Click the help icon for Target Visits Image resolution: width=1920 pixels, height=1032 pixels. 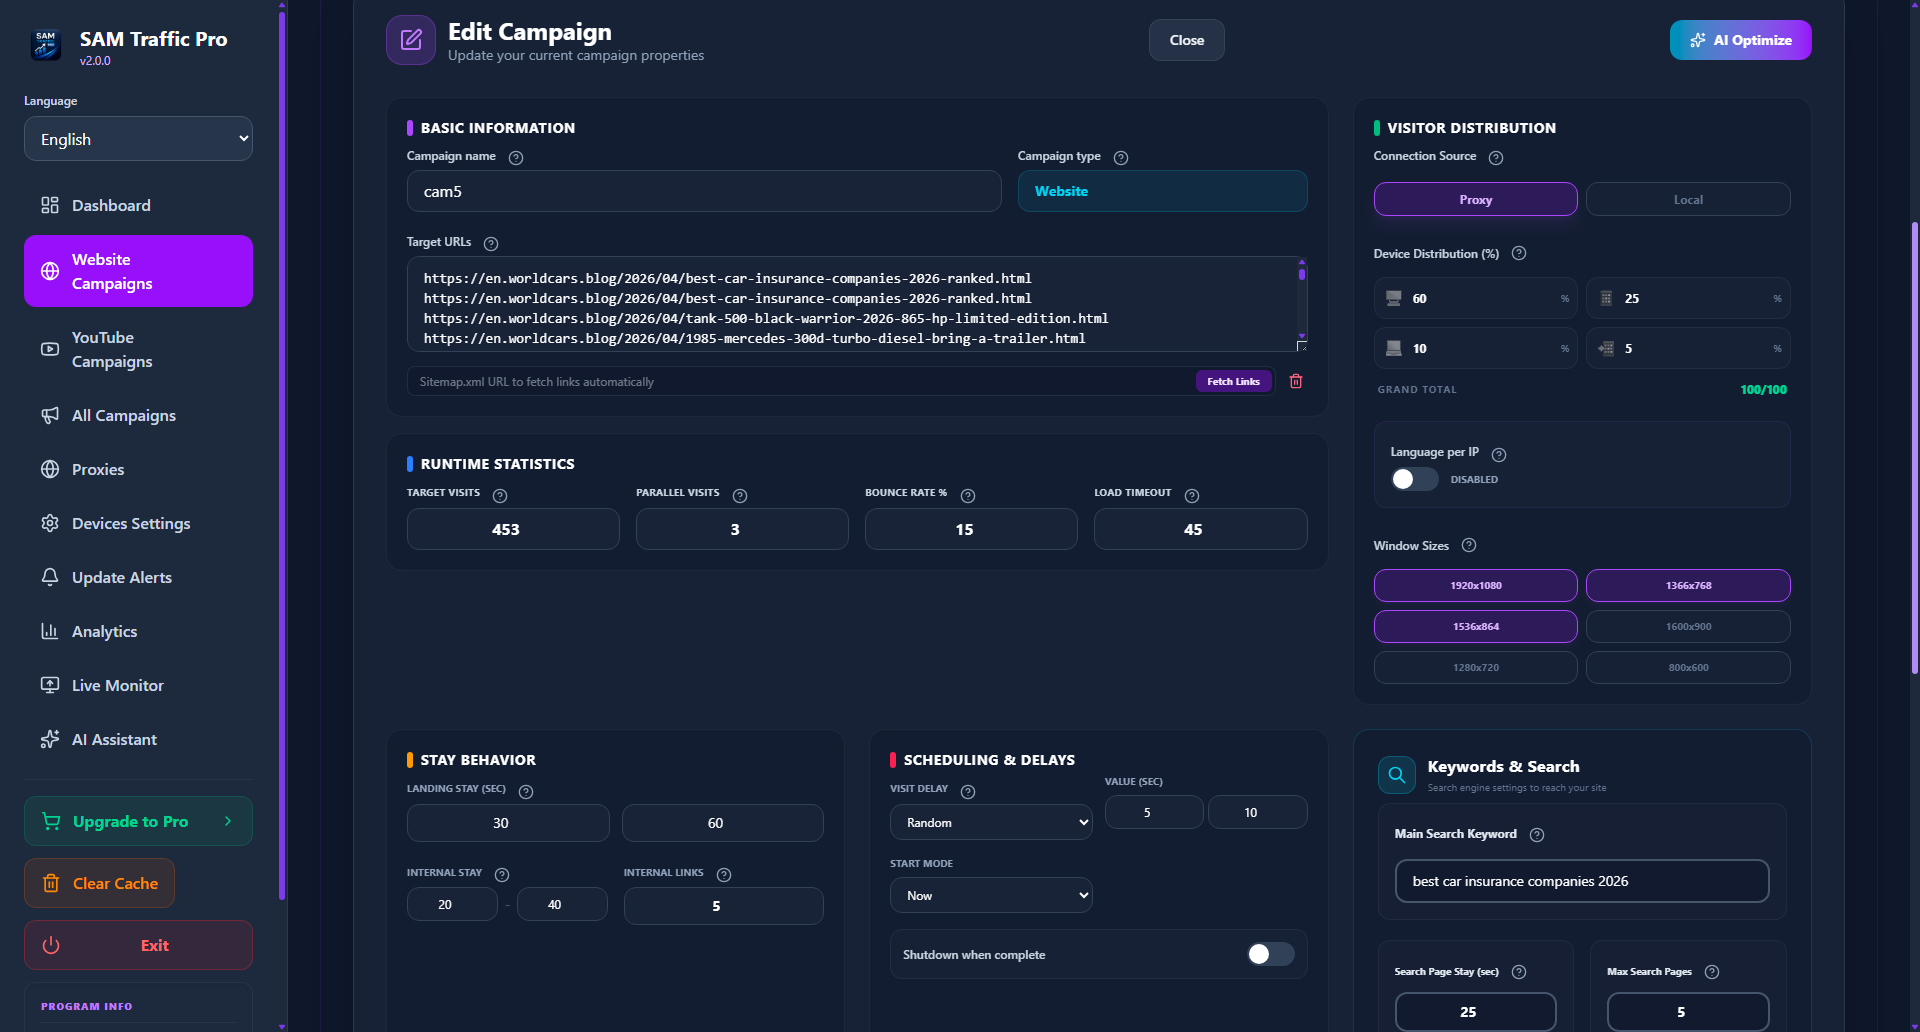[500, 496]
